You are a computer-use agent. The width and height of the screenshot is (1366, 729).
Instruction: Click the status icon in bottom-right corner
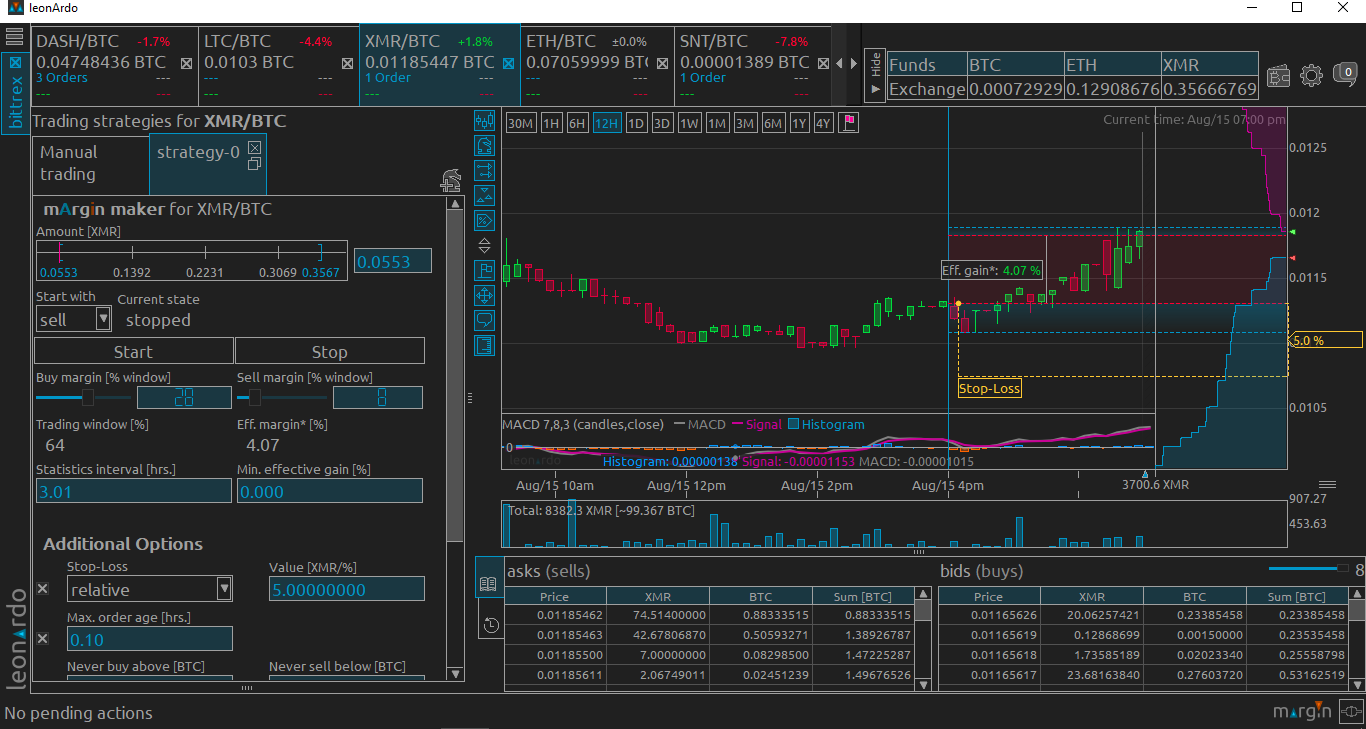[x=1351, y=713]
